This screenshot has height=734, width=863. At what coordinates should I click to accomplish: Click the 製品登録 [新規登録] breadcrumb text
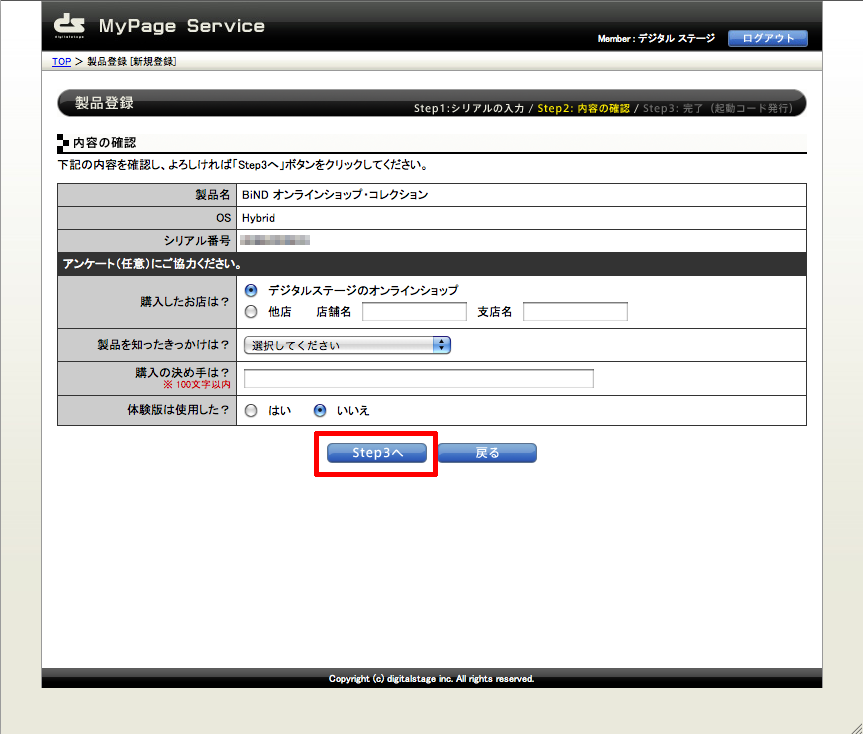point(132,62)
